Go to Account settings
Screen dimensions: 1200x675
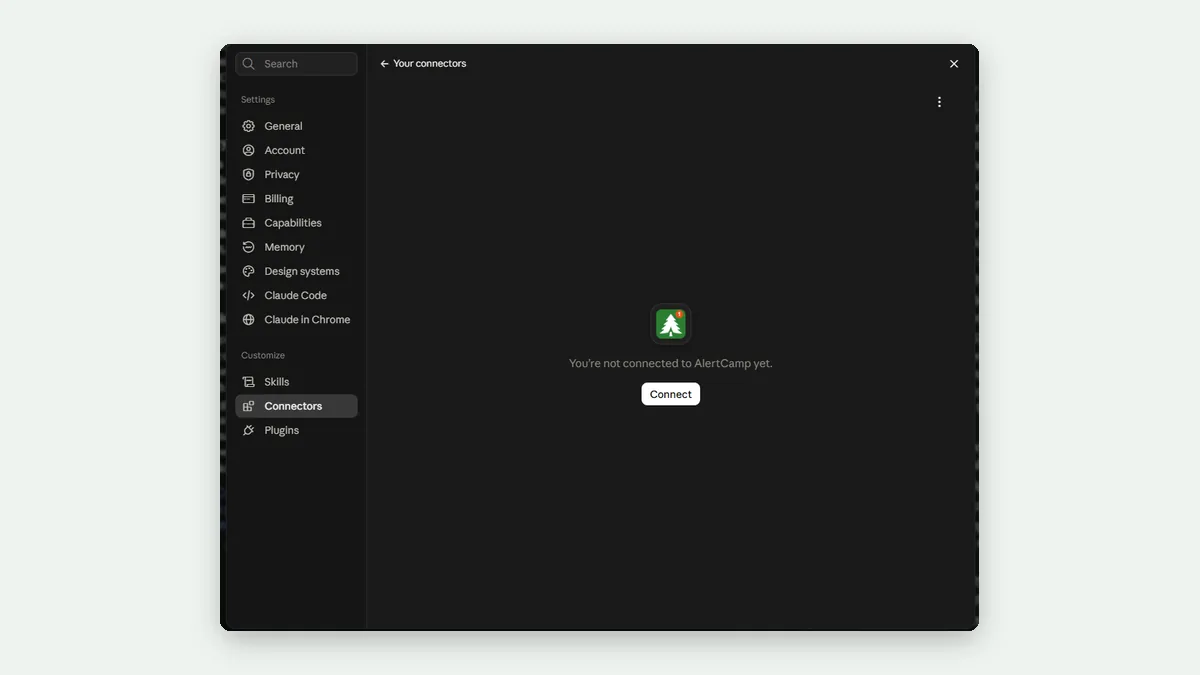click(x=296, y=150)
